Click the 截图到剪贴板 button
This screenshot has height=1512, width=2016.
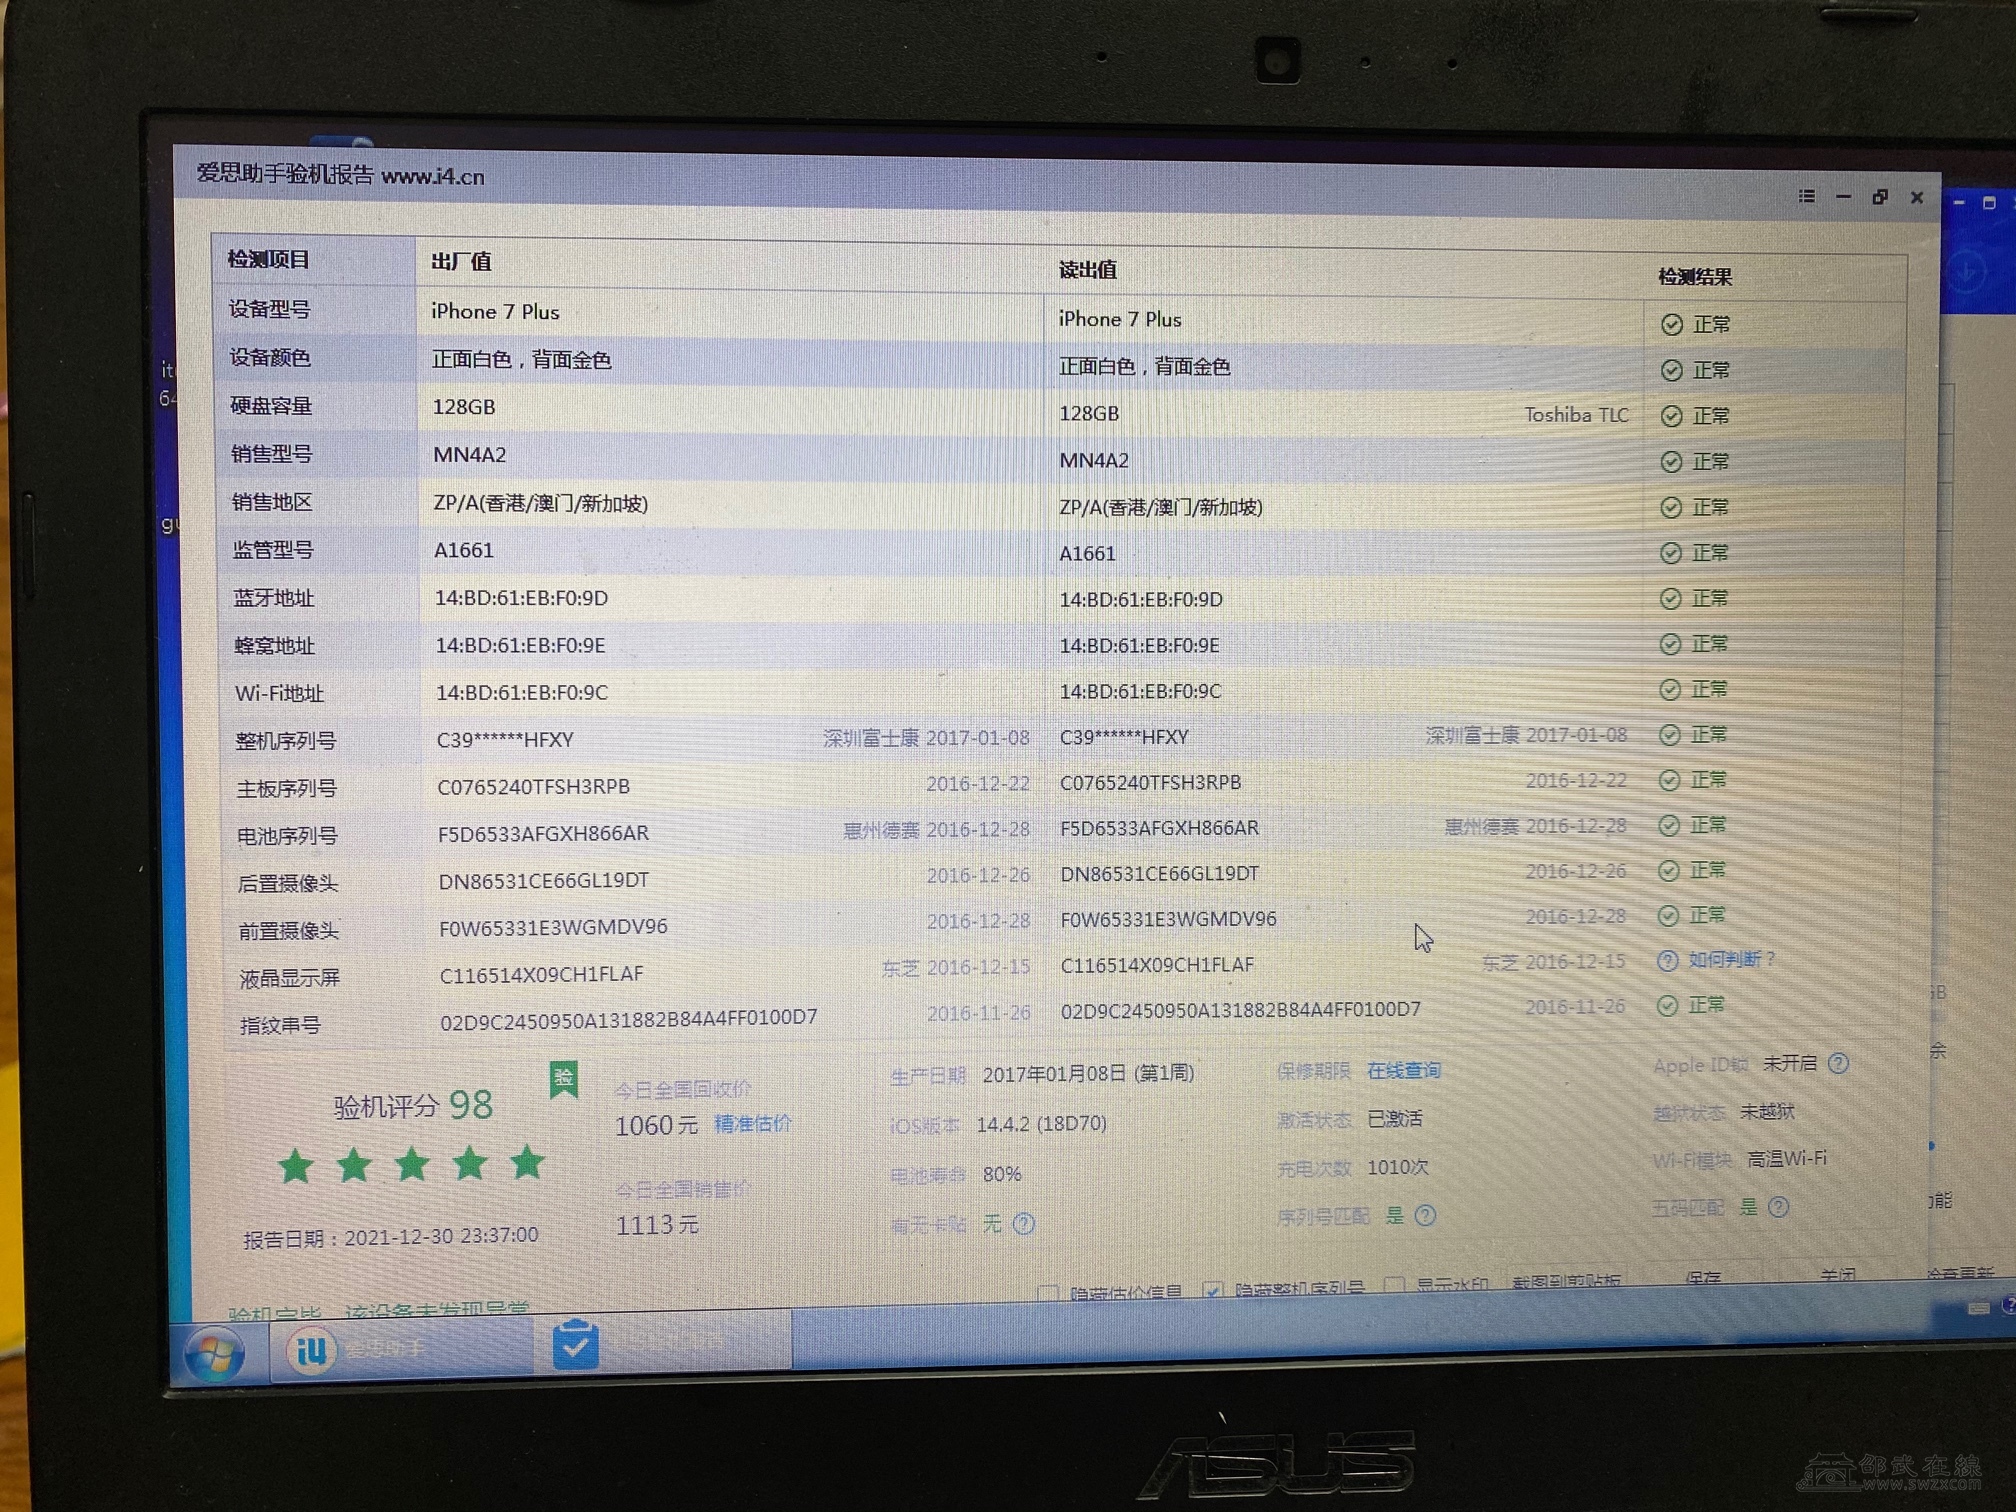pos(1565,1282)
